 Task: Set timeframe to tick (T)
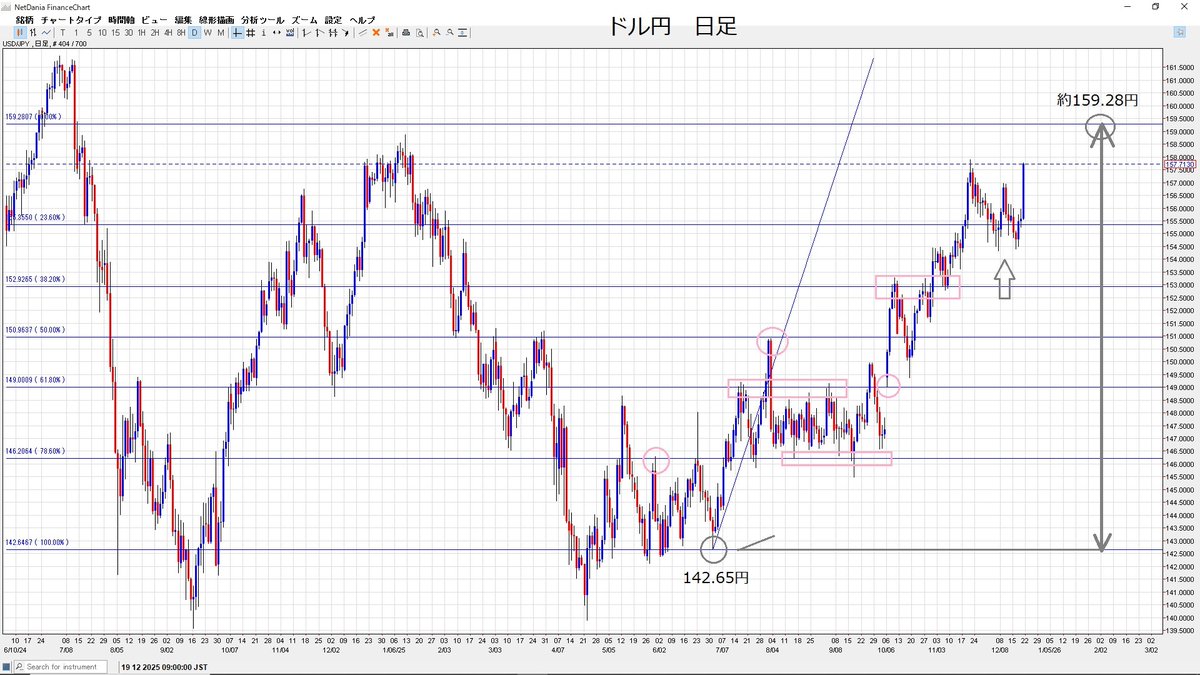[63, 32]
